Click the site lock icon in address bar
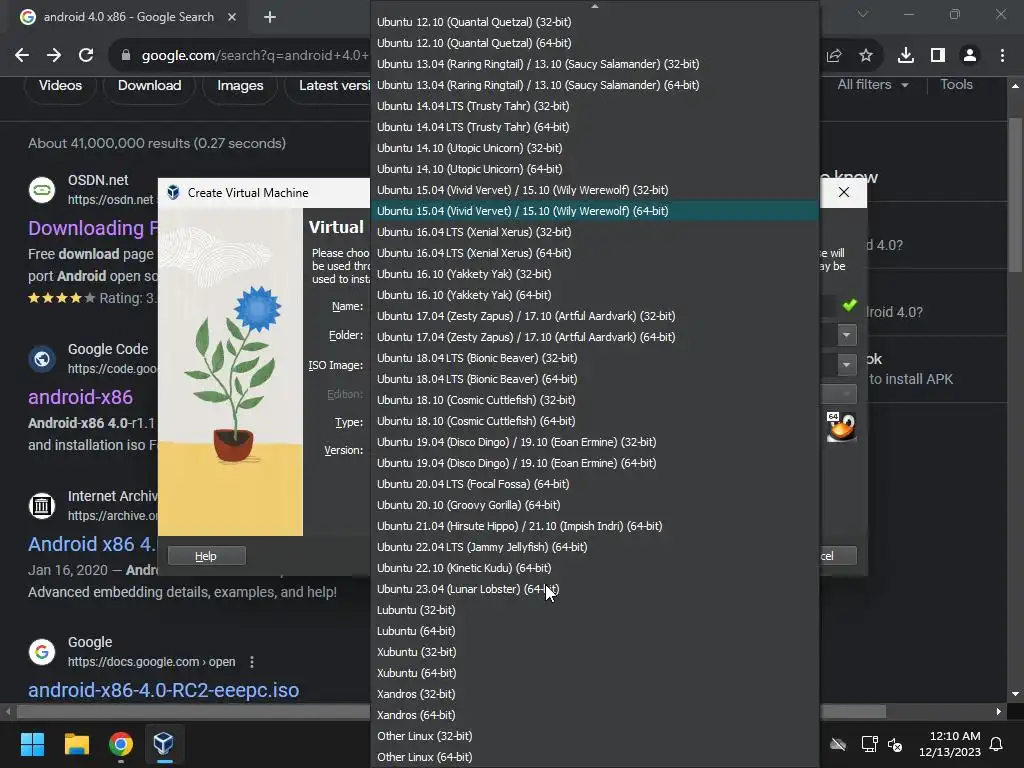Screen dimensions: 1024x768 126,56
